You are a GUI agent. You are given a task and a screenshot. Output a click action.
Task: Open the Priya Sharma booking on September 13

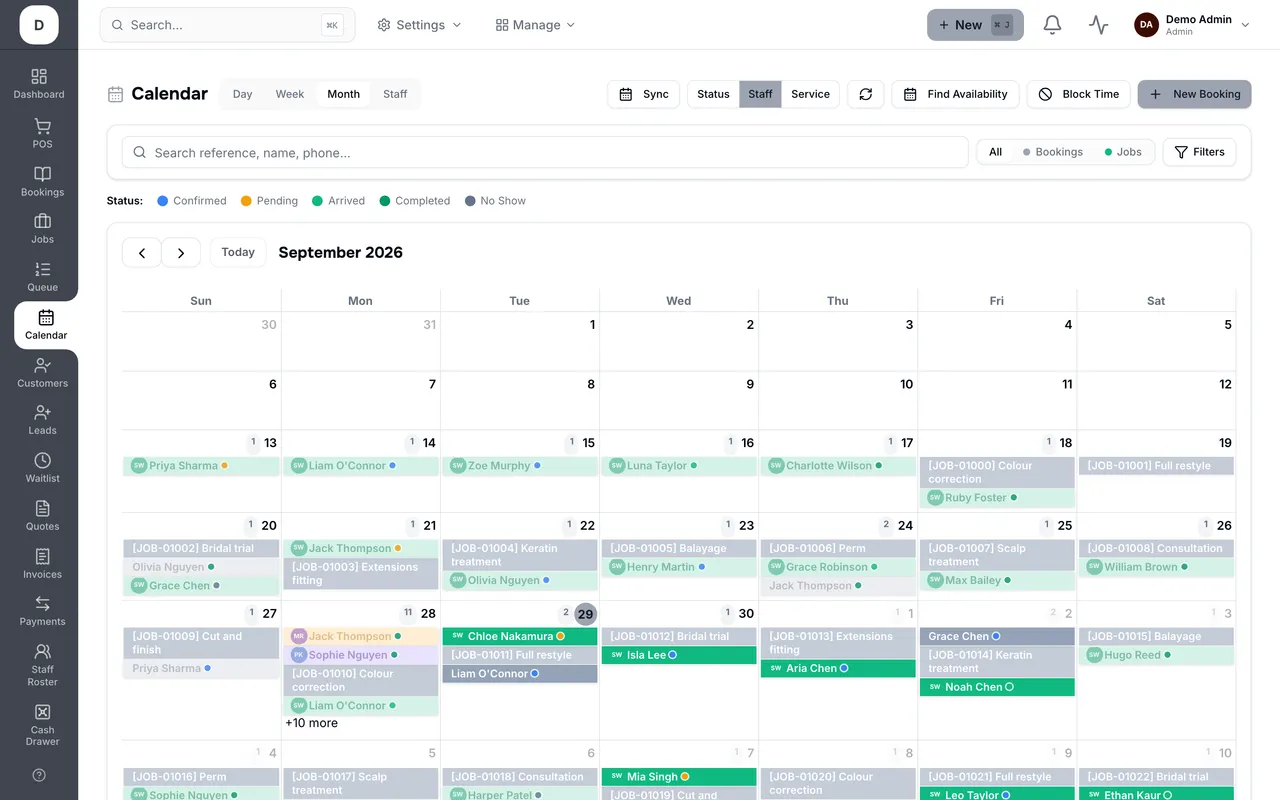point(201,466)
